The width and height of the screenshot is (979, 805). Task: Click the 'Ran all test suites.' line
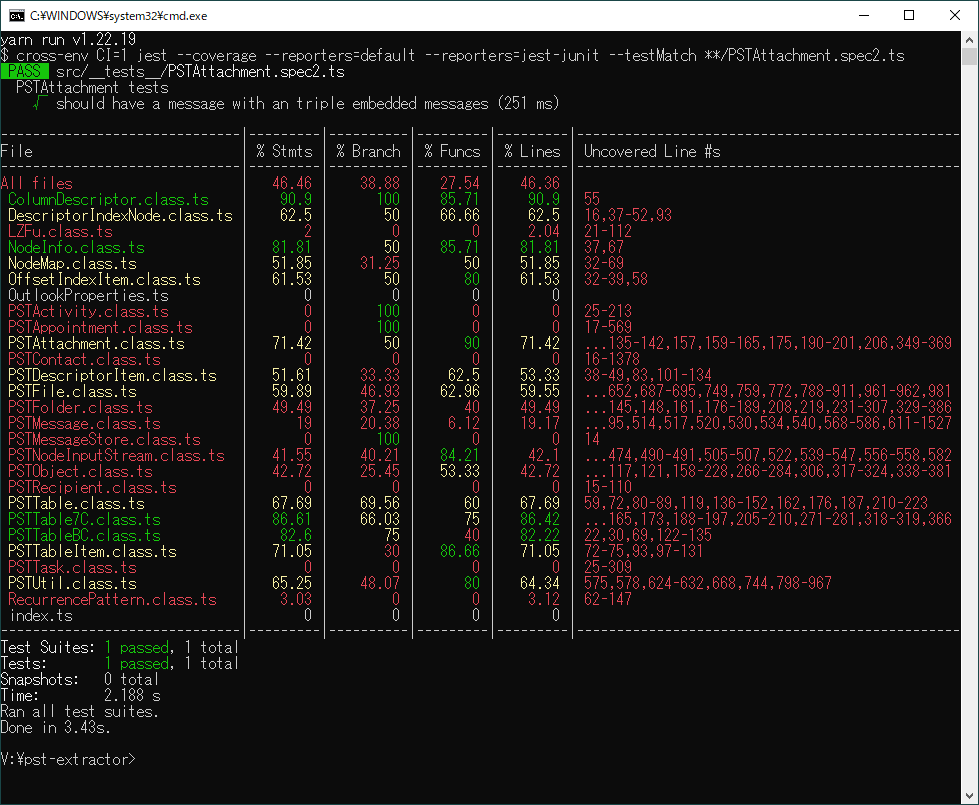pyautogui.click(x=80, y=711)
